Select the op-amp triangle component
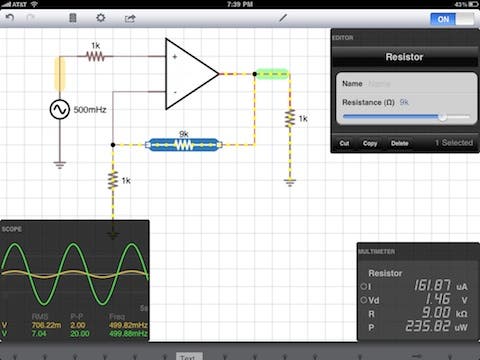The height and width of the screenshot is (360, 480). (x=192, y=74)
